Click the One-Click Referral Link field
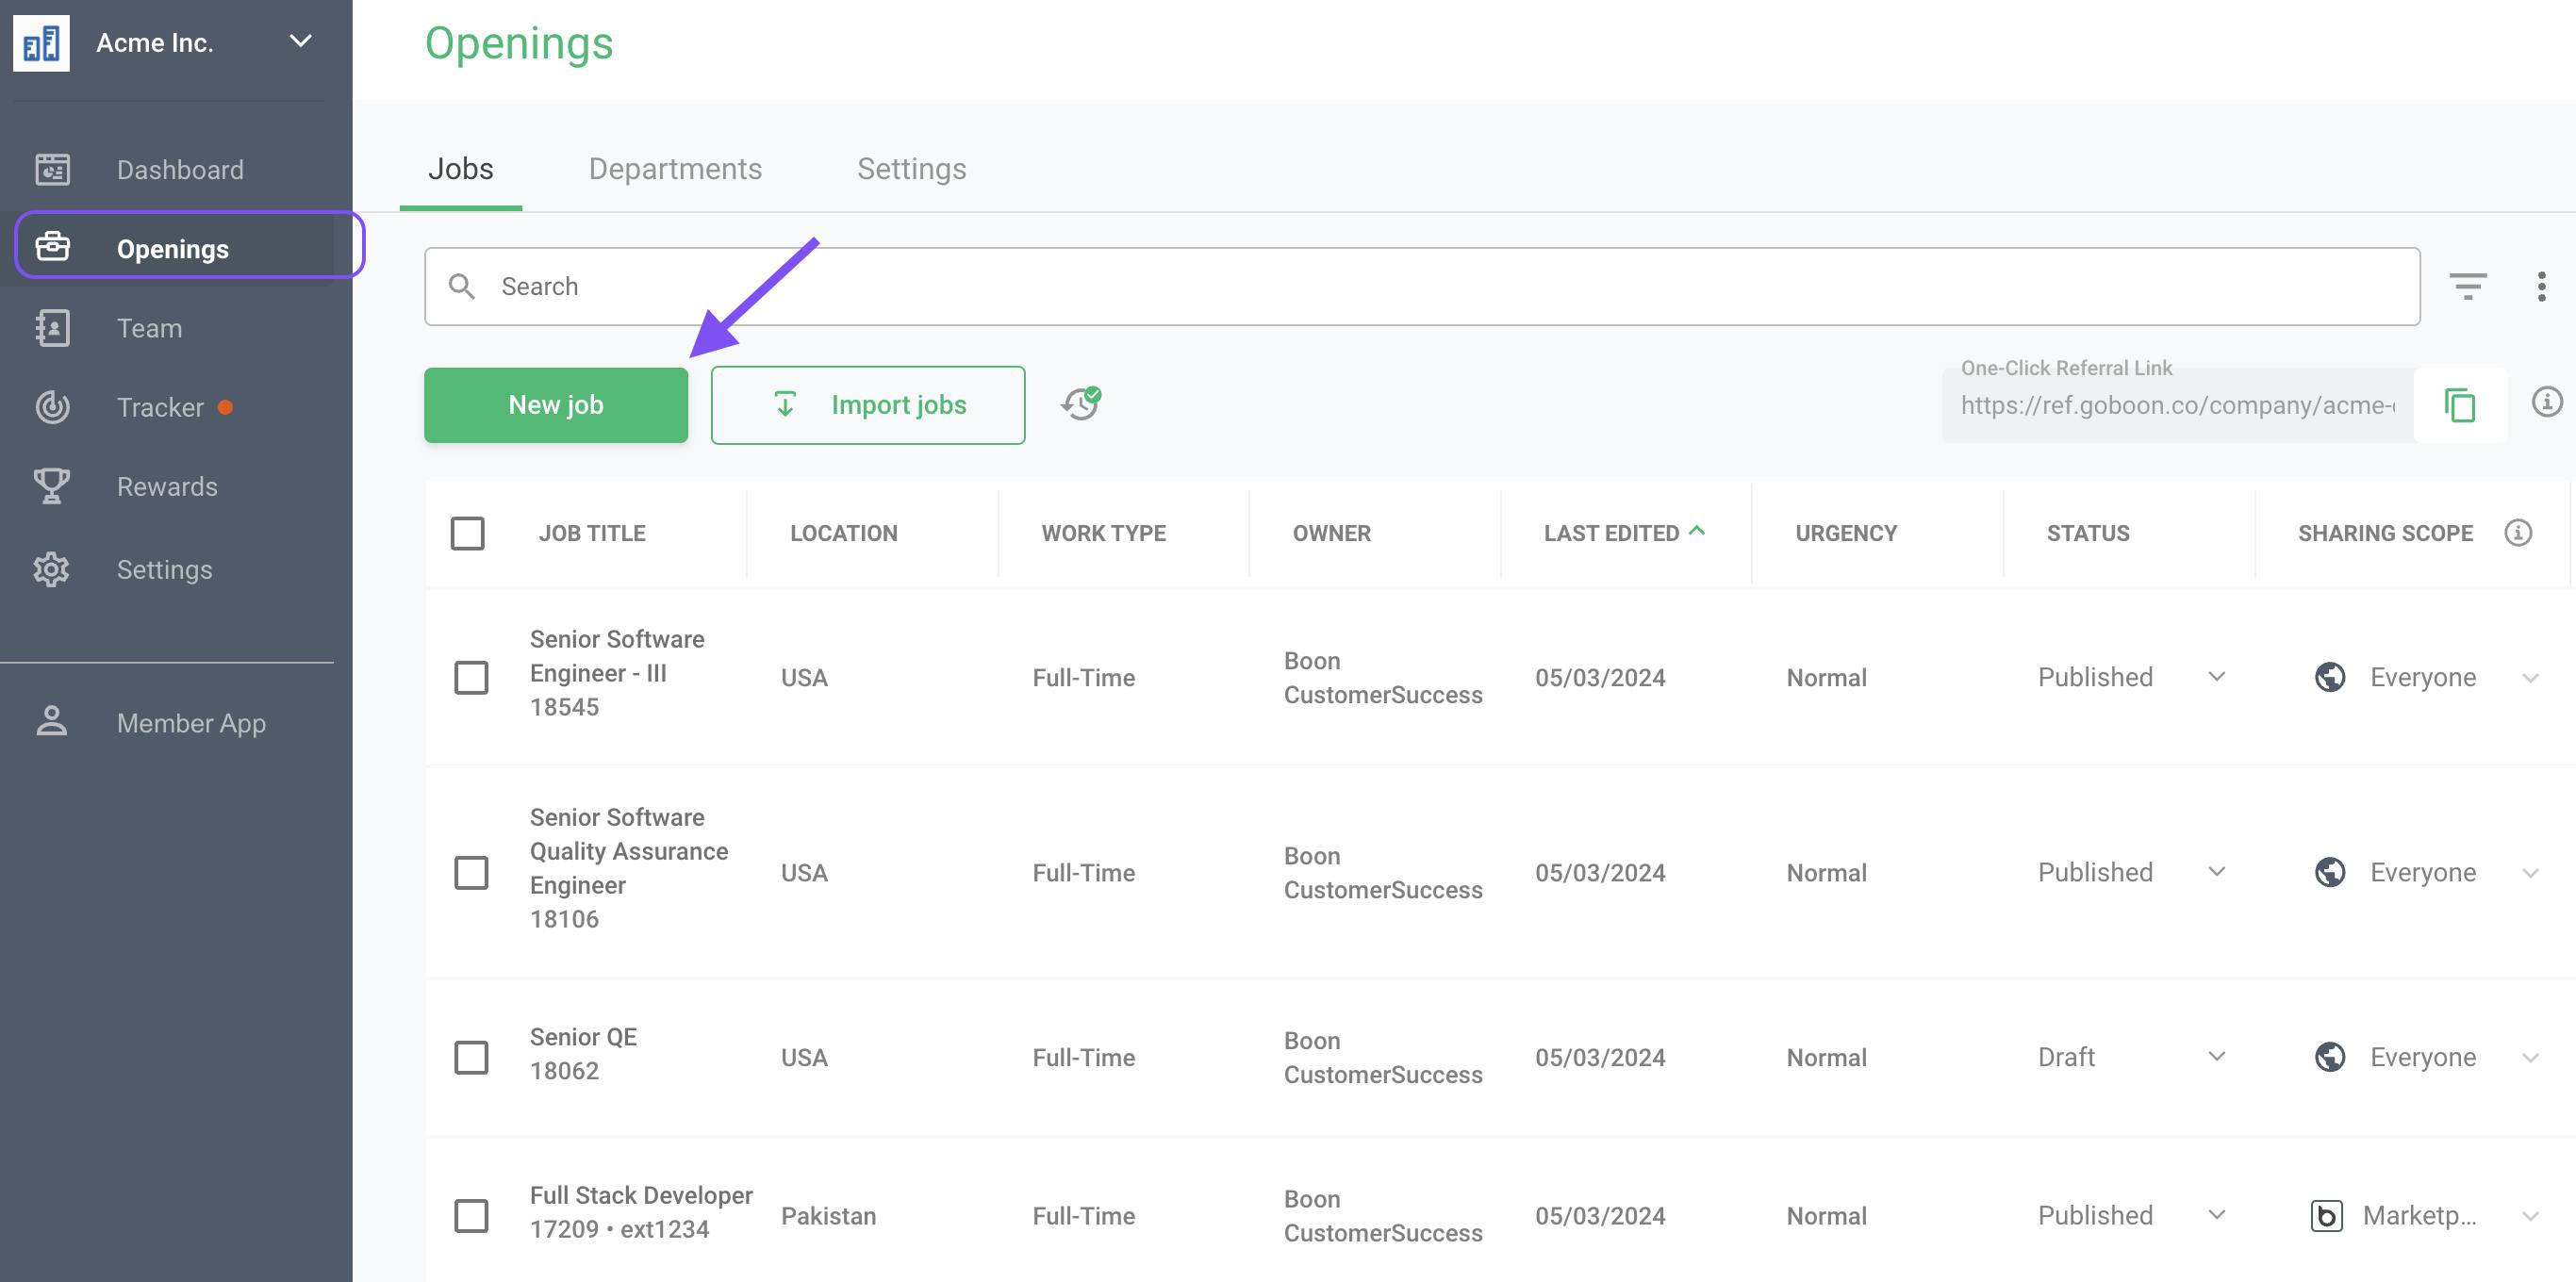Image resolution: width=2576 pixels, height=1282 pixels. coord(2178,405)
